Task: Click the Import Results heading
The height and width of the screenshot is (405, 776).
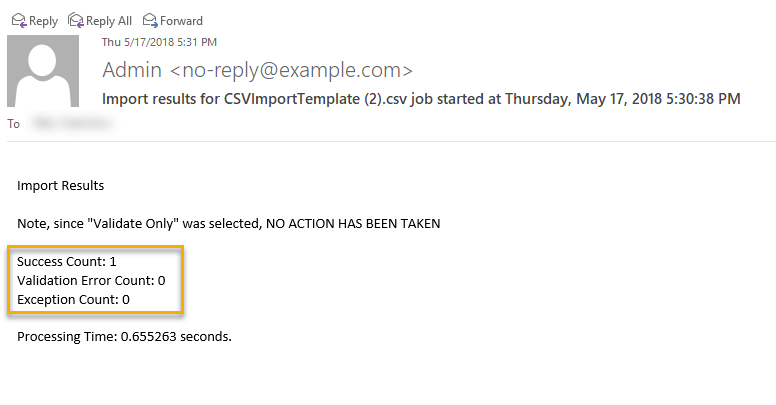Action: [60, 186]
